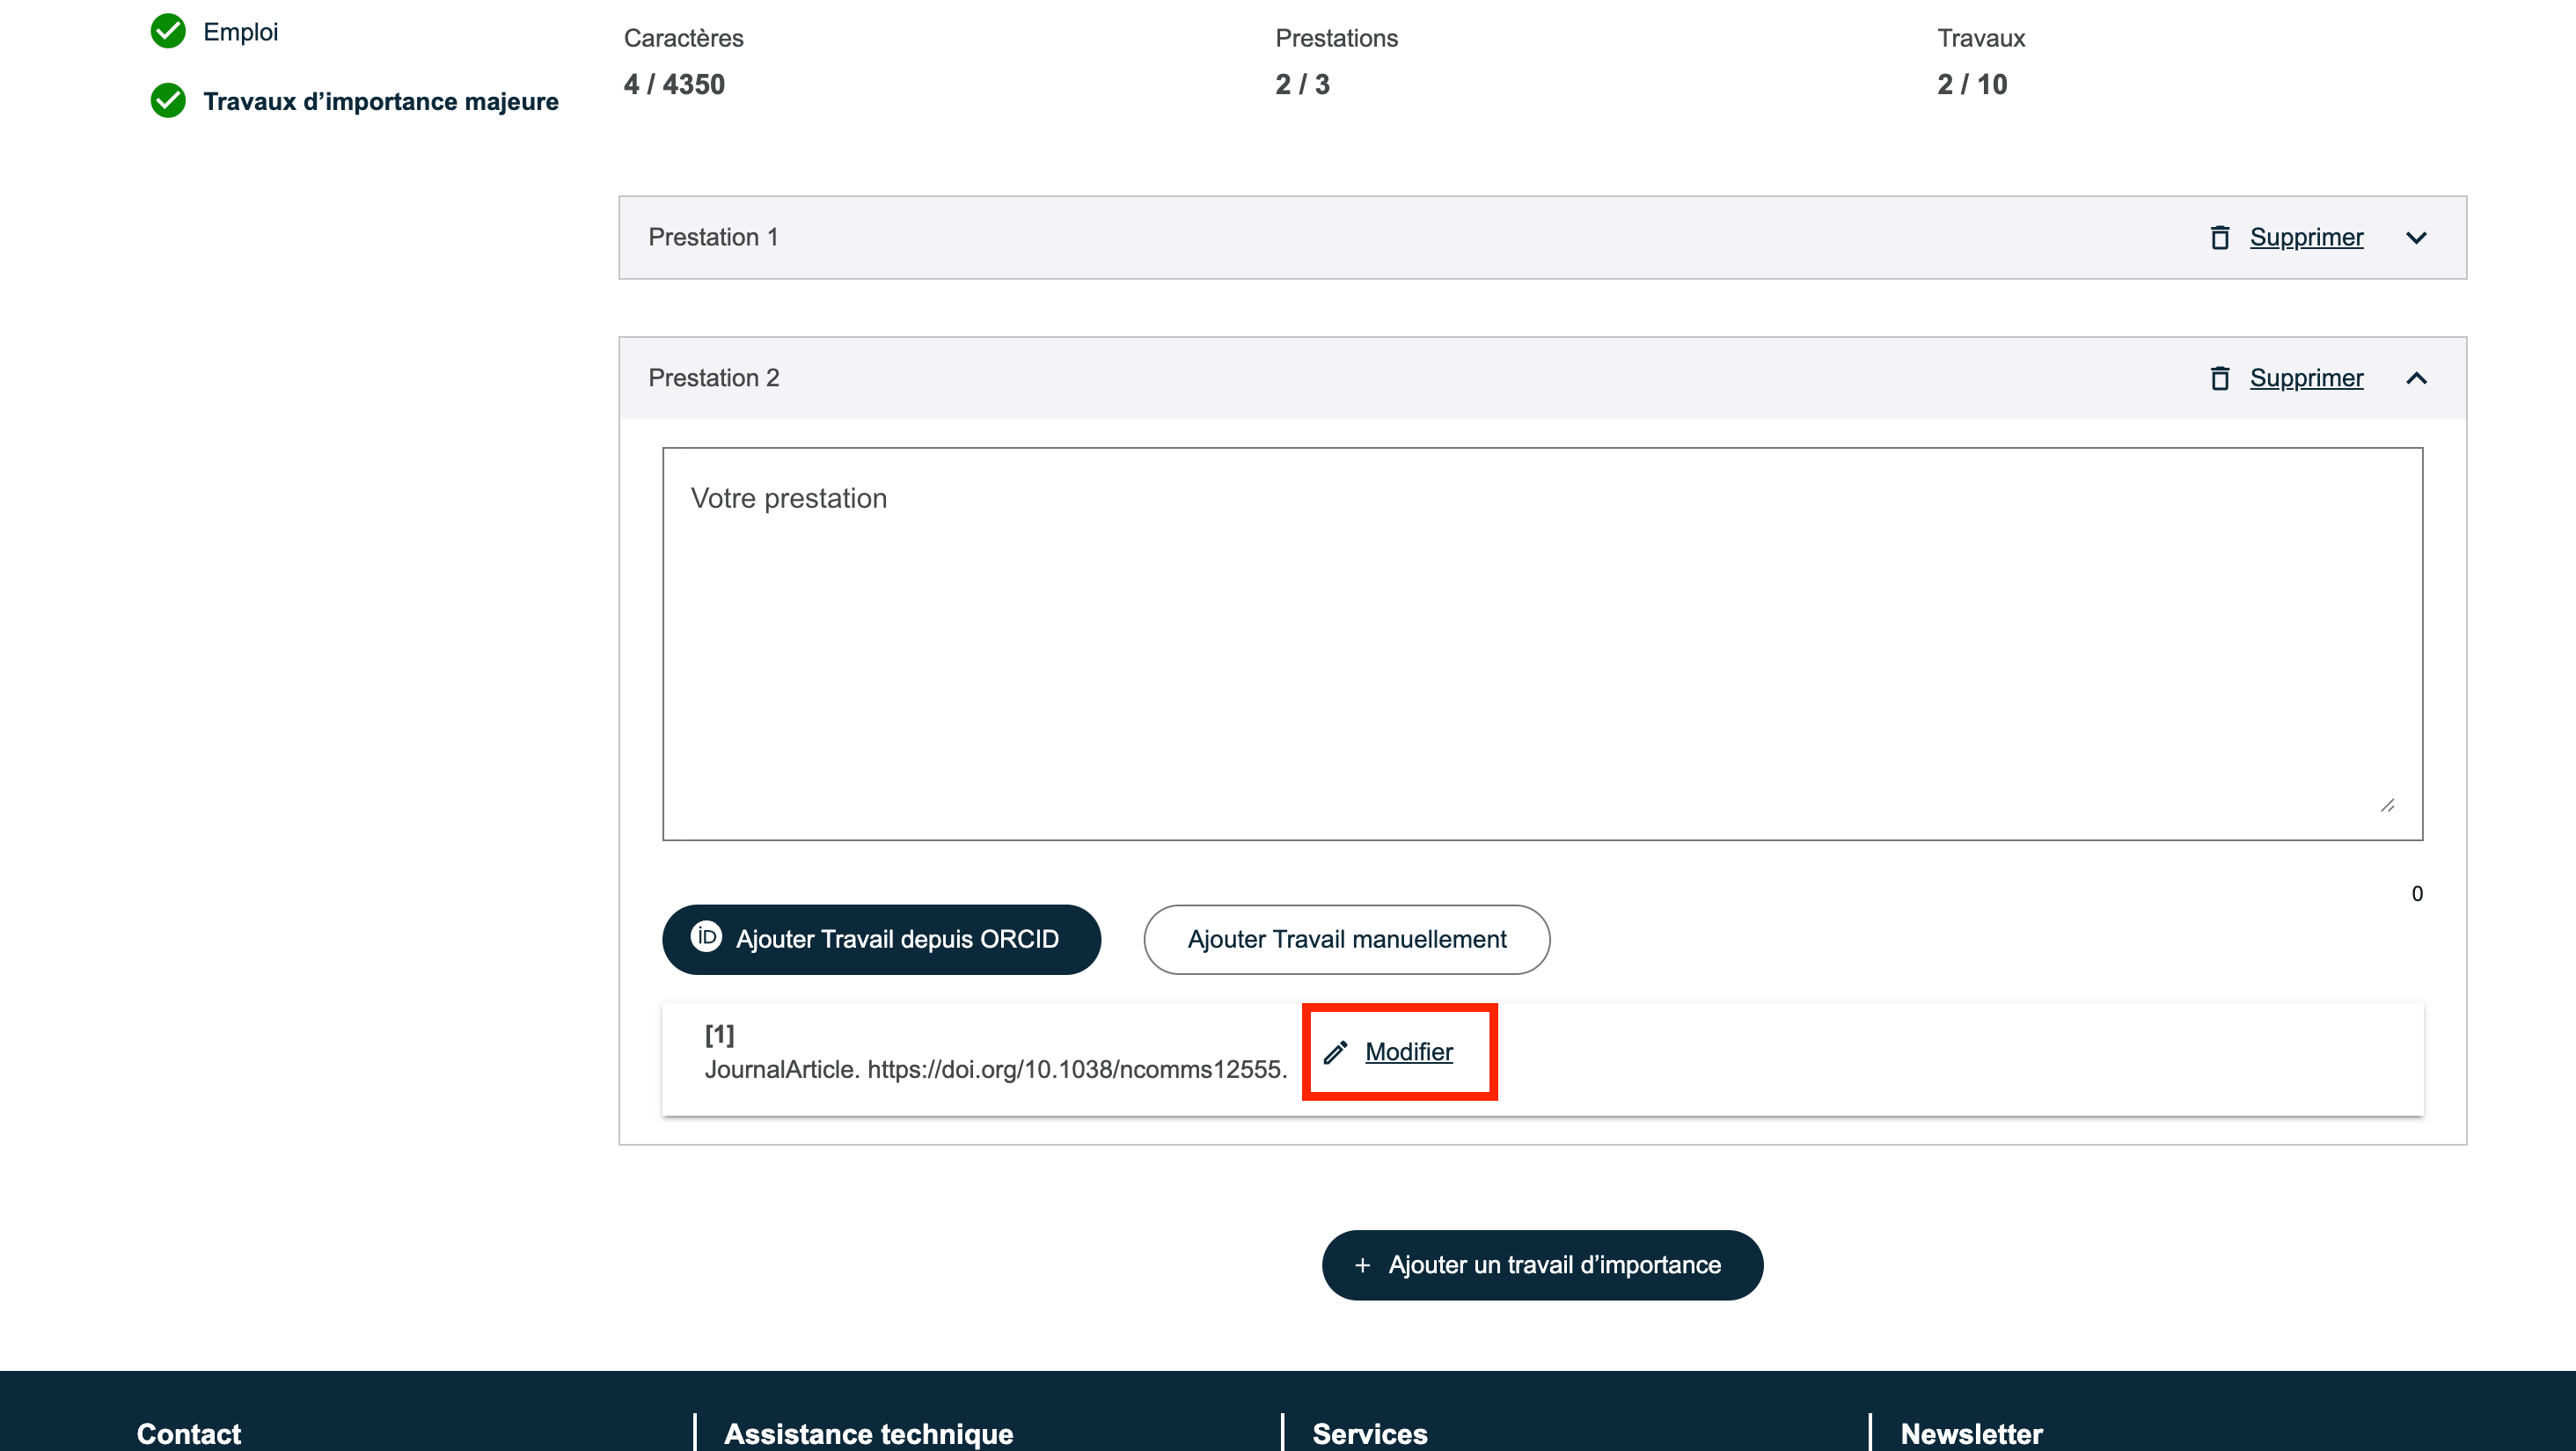Open the Travaux d'importance majeure section

pos(380,101)
